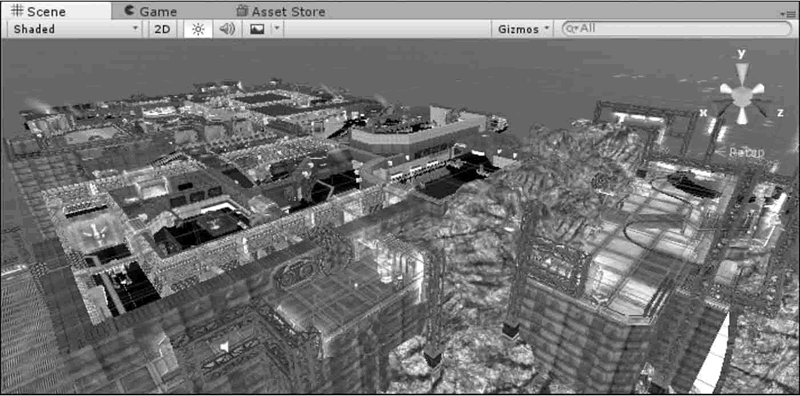The image size is (800, 396).
Task: Toggle 2D view mode
Action: pos(162,30)
